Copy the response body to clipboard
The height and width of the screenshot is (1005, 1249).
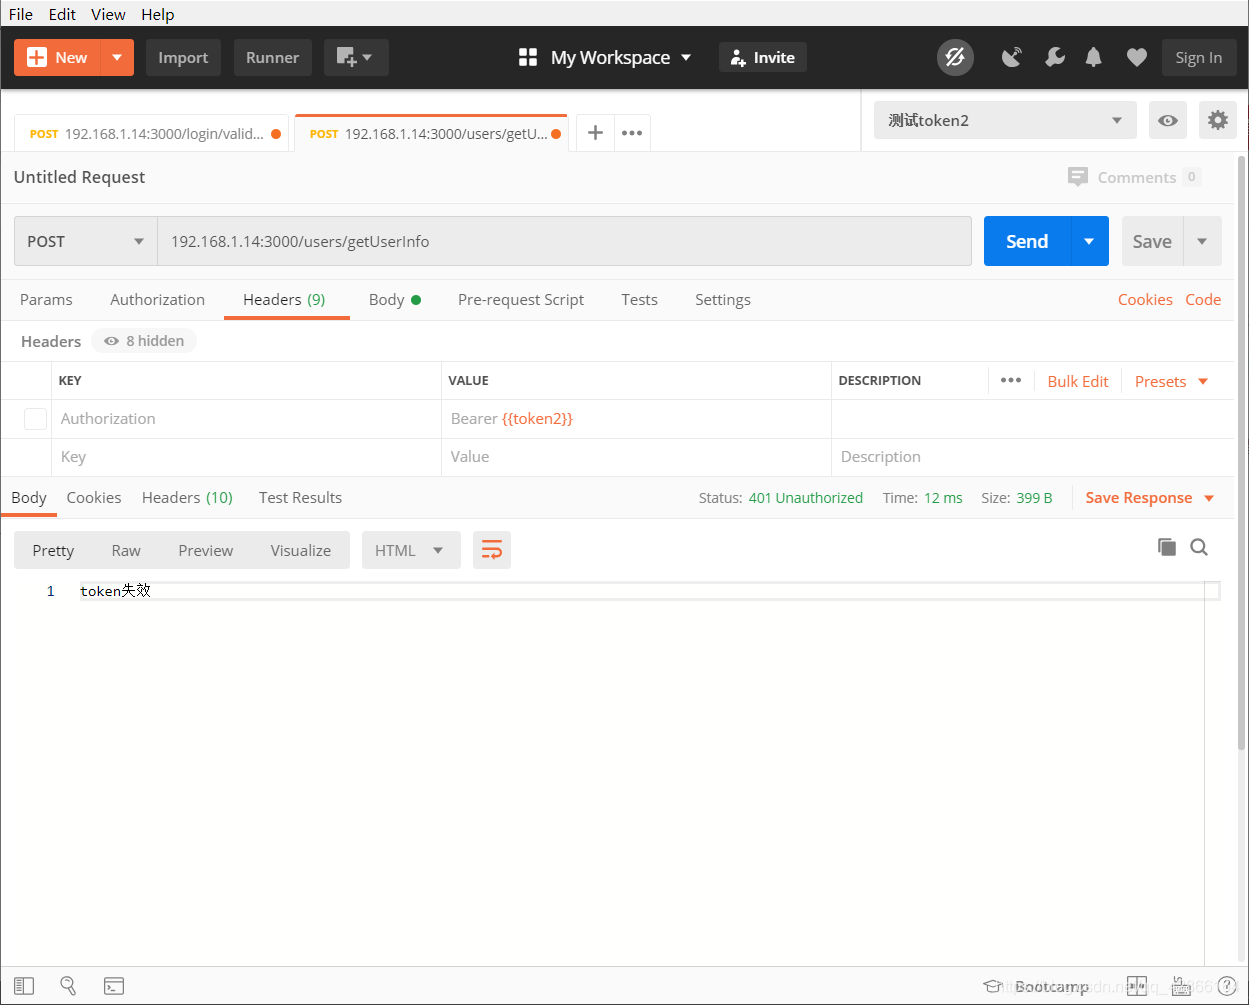click(x=1167, y=547)
